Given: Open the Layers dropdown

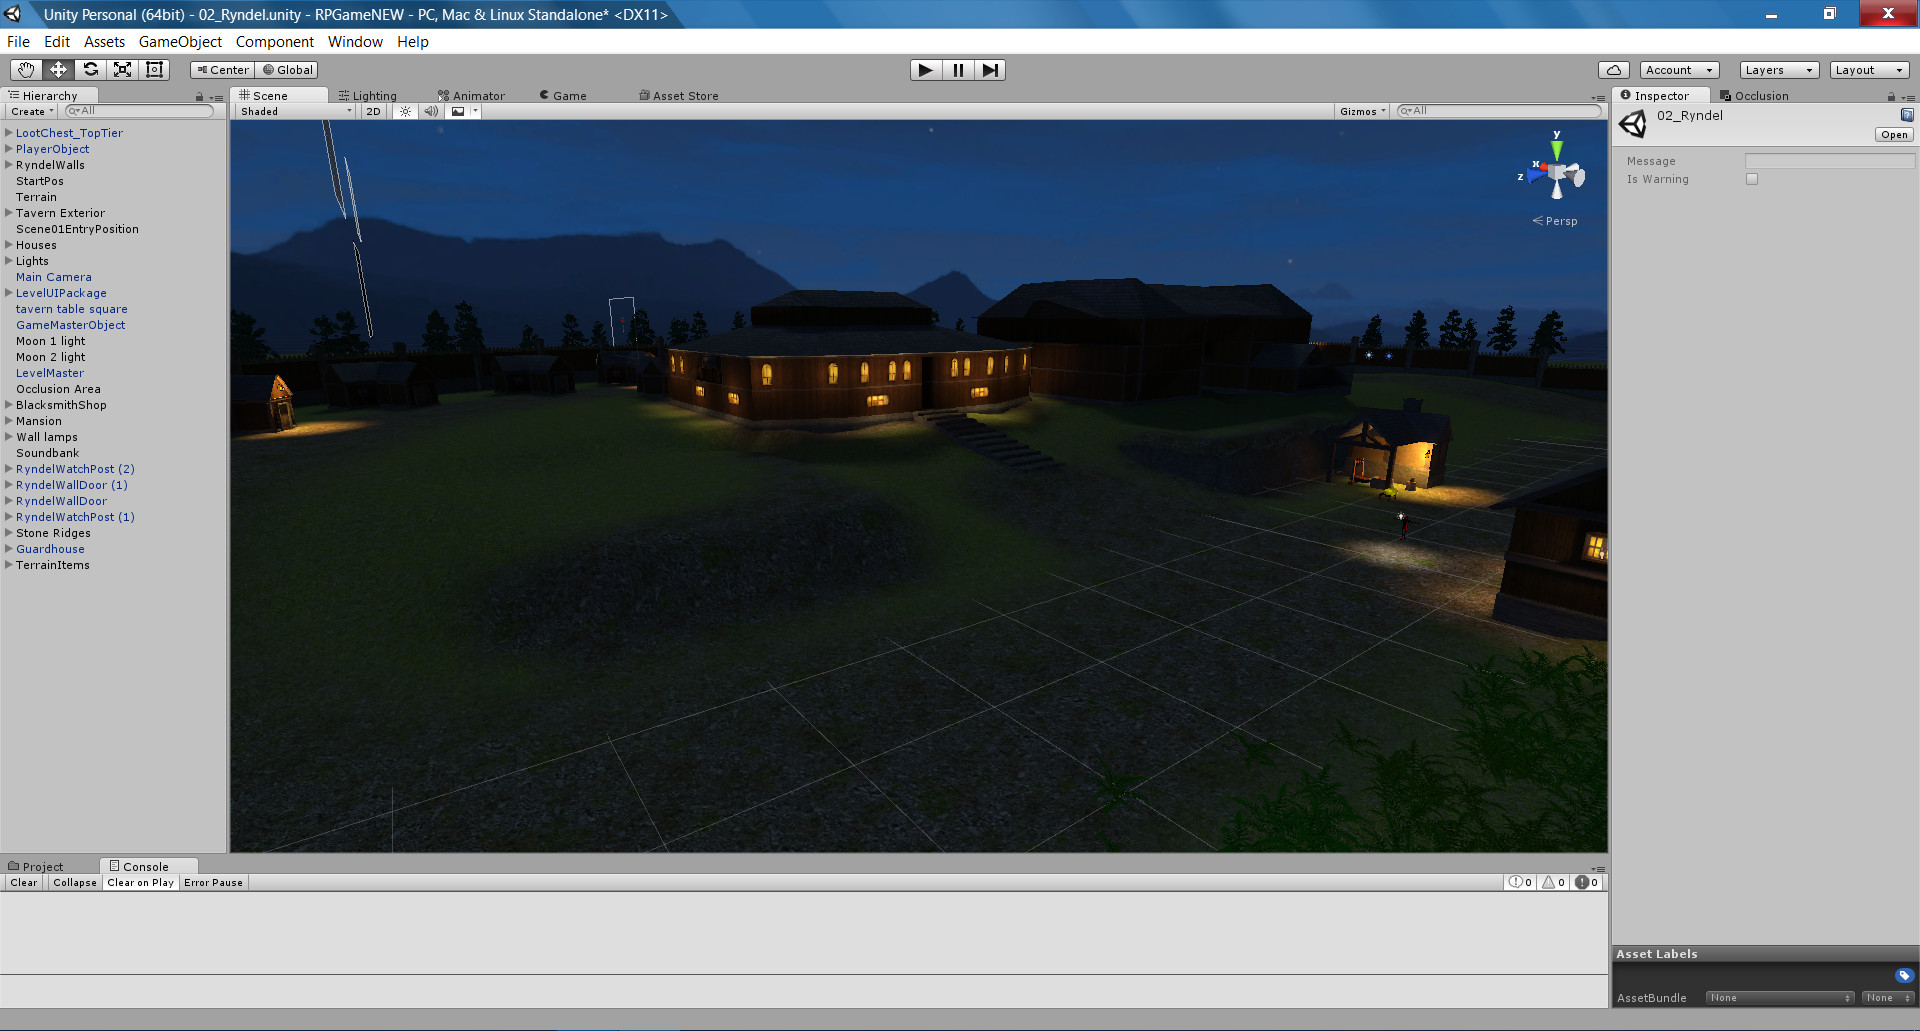Looking at the screenshot, I should click(x=1779, y=70).
